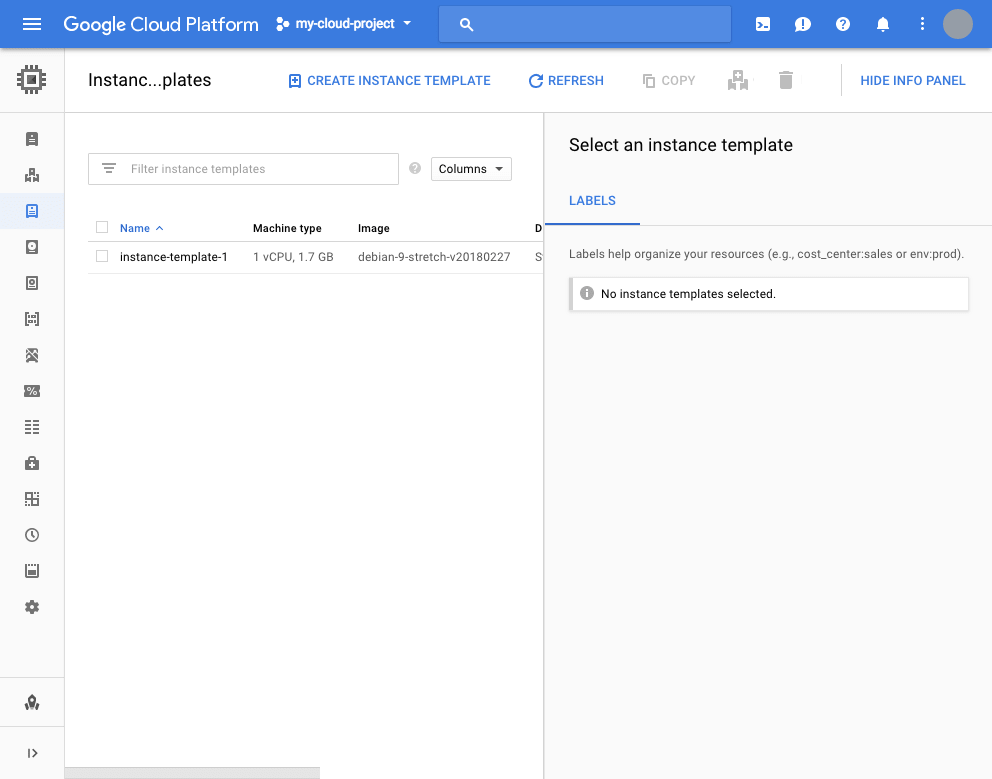
Task: Activate Cloud Shell from the header
Action: (x=763, y=24)
